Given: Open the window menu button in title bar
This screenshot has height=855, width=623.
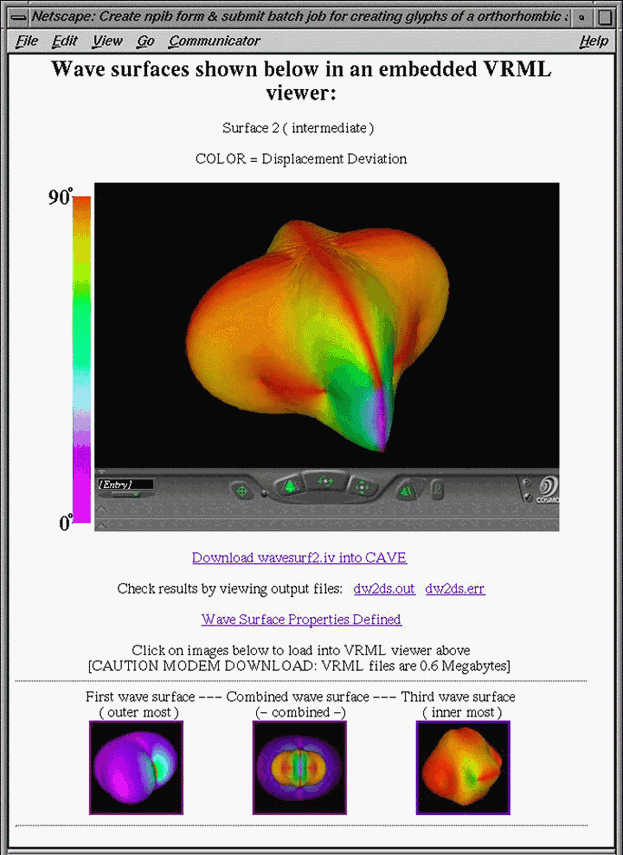Looking at the screenshot, I should [x=19, y=17].
